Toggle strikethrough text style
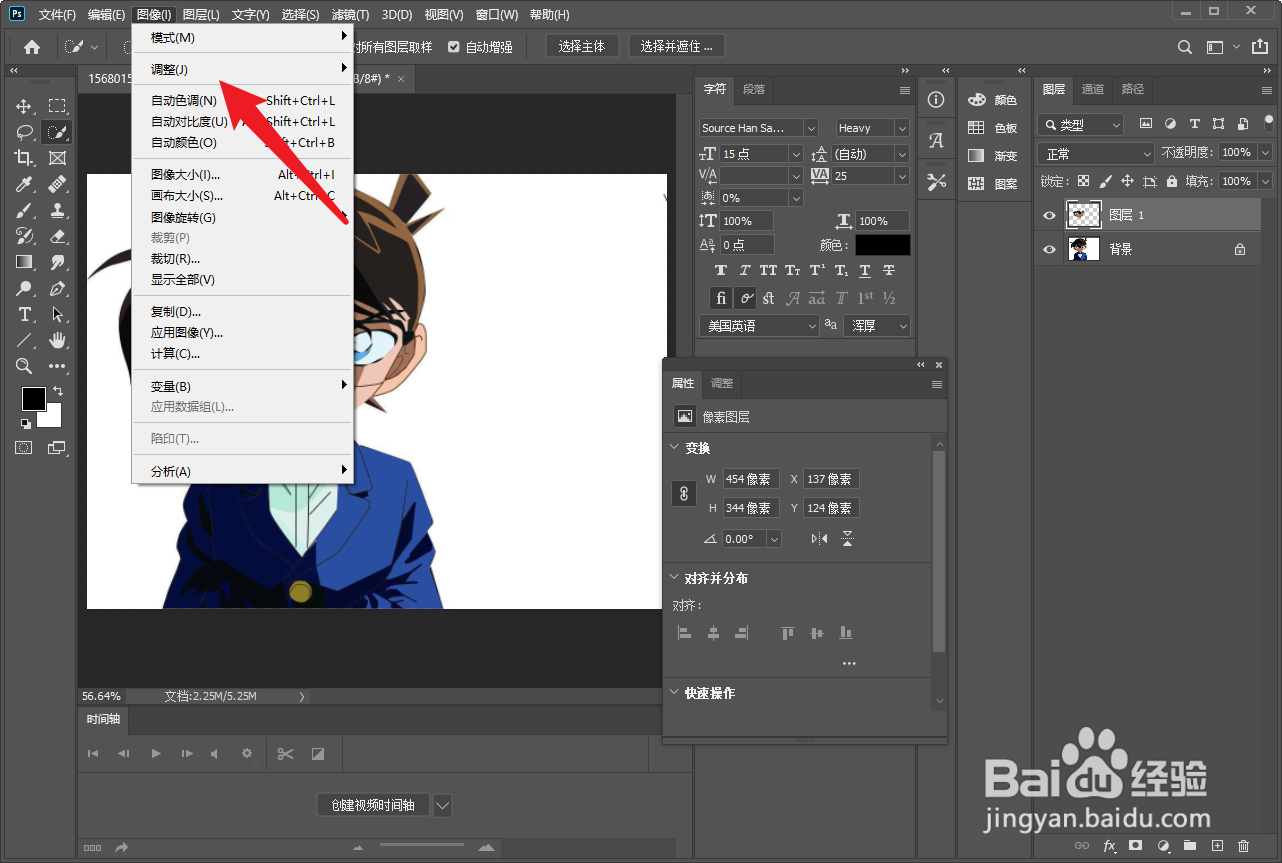Screen dimensions: 1282x863 click(x=889, y=271)
